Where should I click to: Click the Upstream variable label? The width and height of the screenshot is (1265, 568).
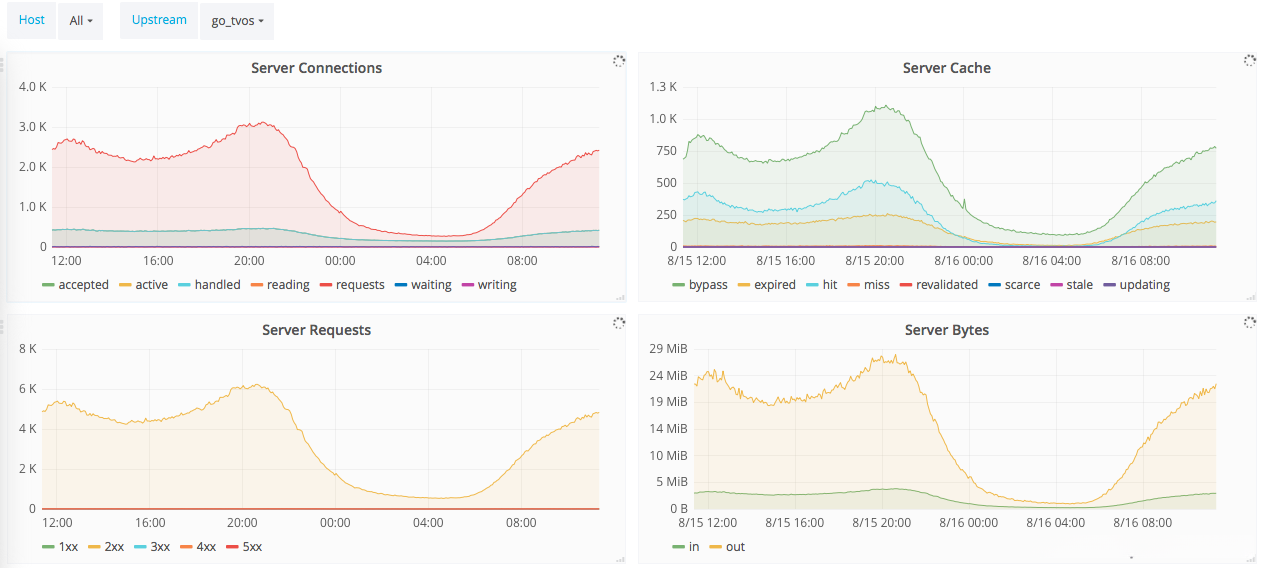[x=159, y=20]
